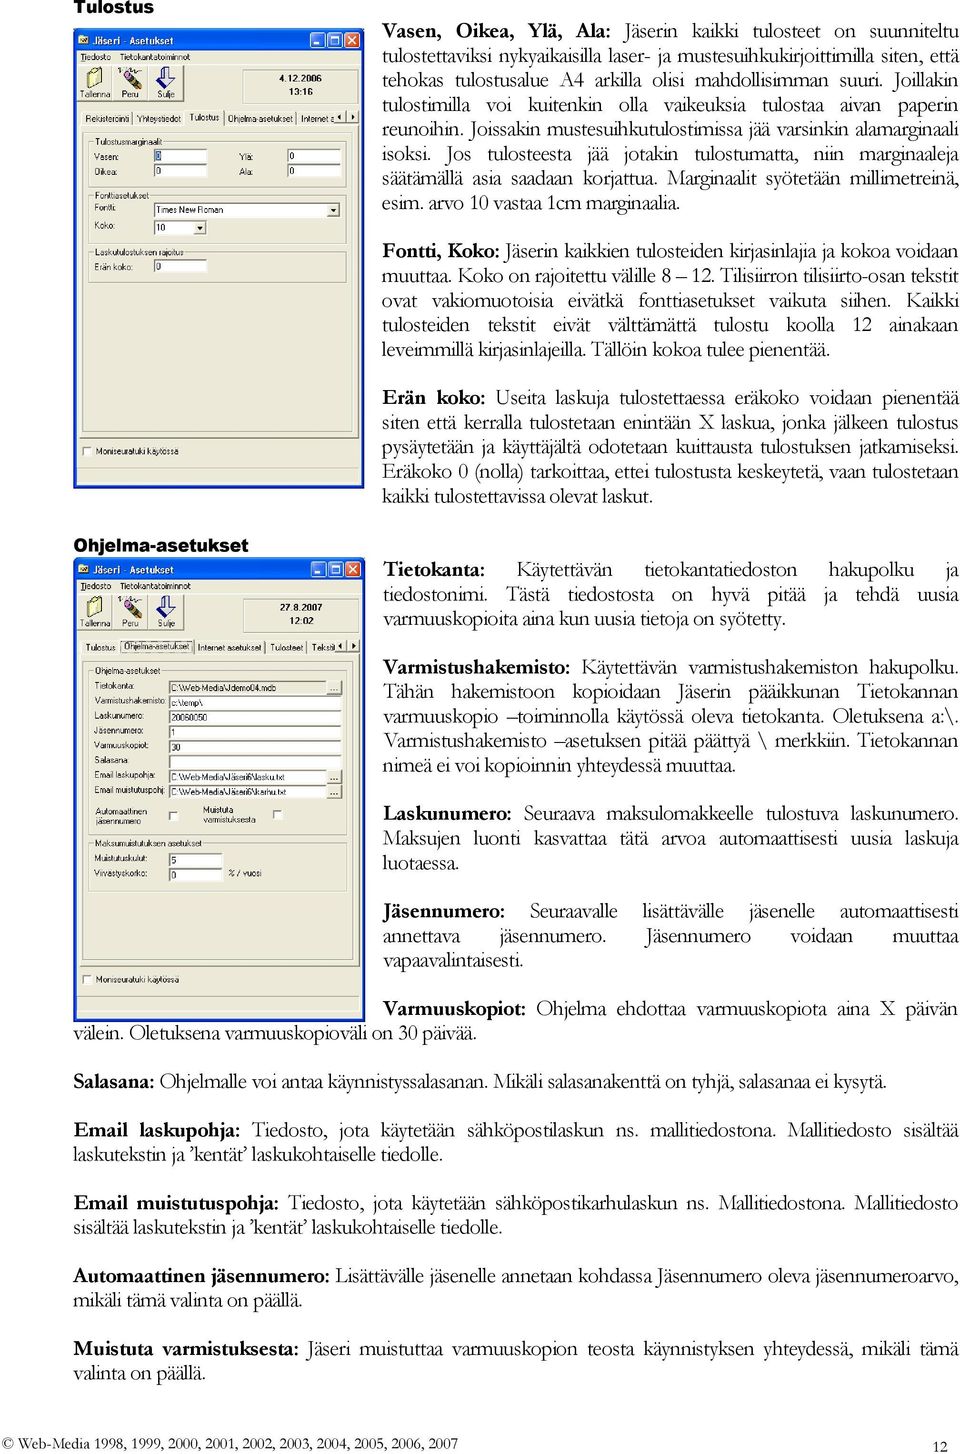This screenshot has height=1454, width=960.
Task: Click the Viivästyskorko field
Action: pos(195,875)
